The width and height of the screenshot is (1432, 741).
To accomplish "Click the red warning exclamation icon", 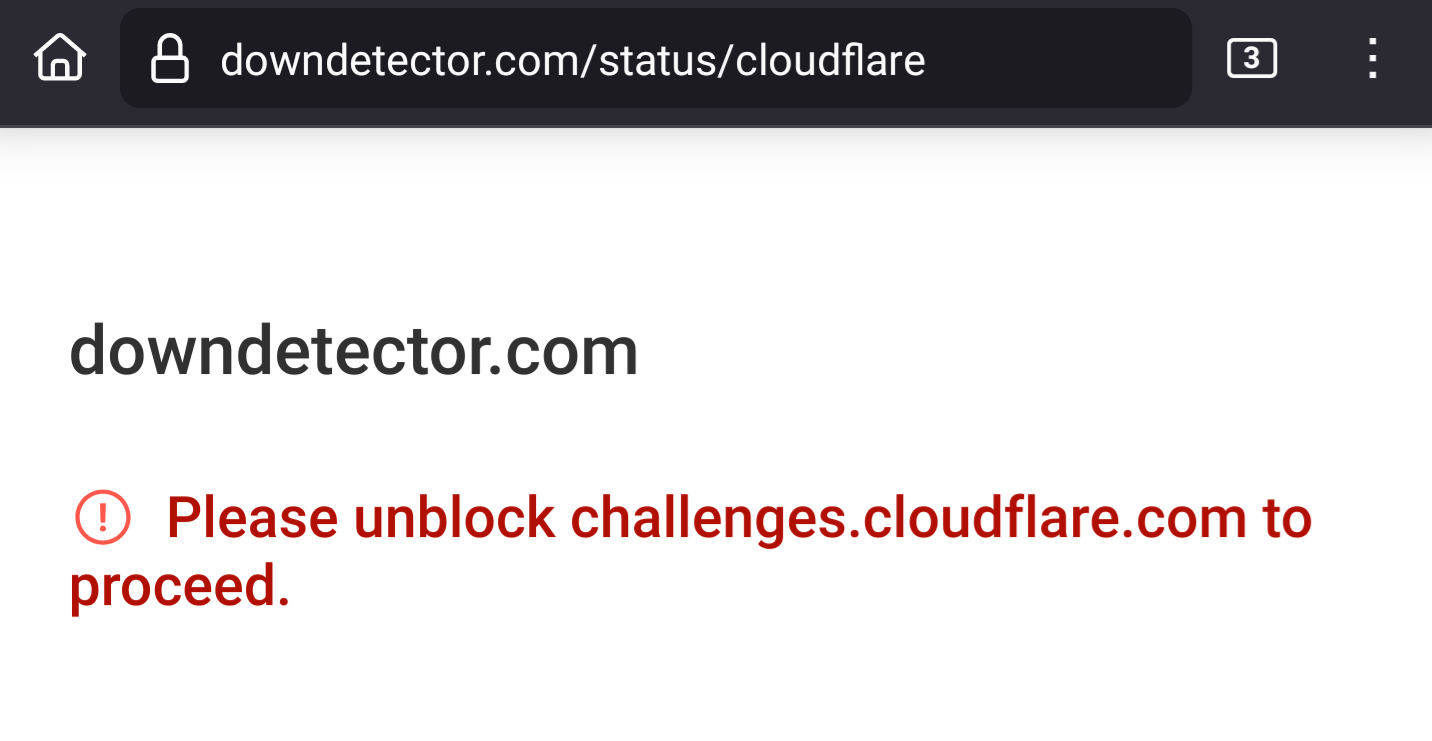I will click(102, 518).
